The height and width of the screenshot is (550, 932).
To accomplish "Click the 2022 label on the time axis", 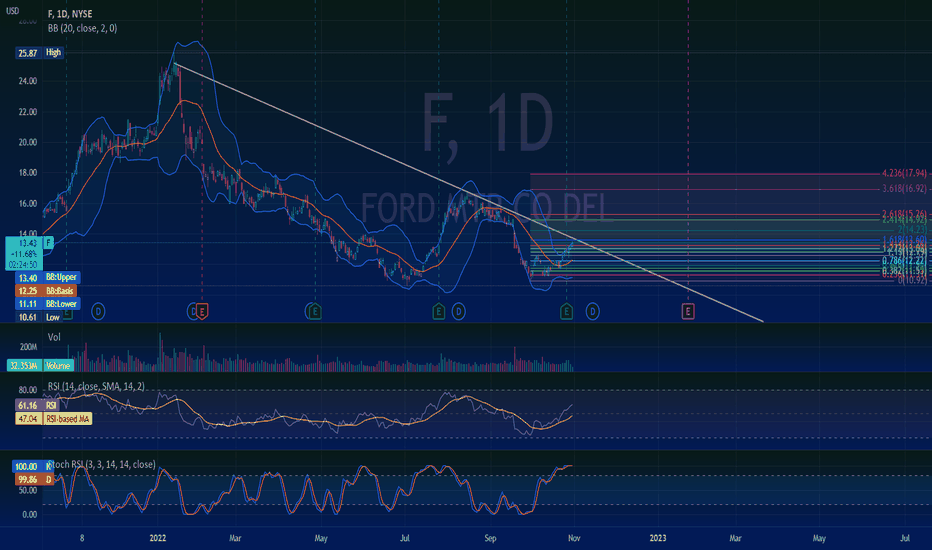I will (x=158, y=538).
